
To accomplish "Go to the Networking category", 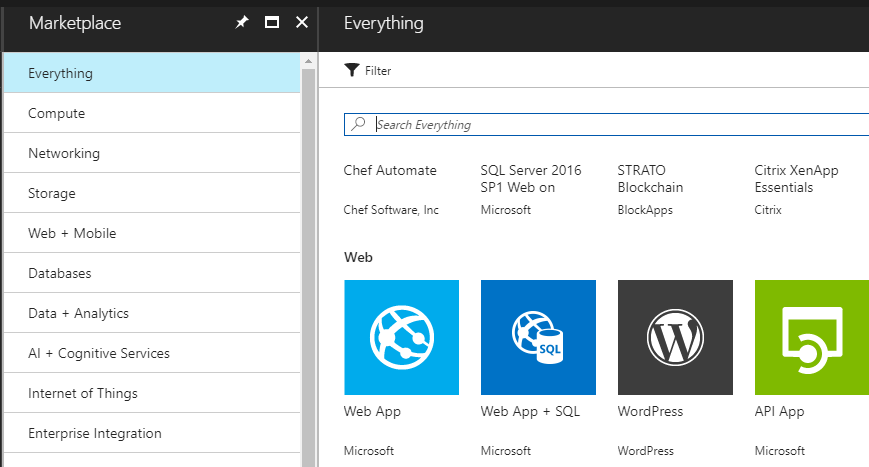I will [x=64, y=154].
